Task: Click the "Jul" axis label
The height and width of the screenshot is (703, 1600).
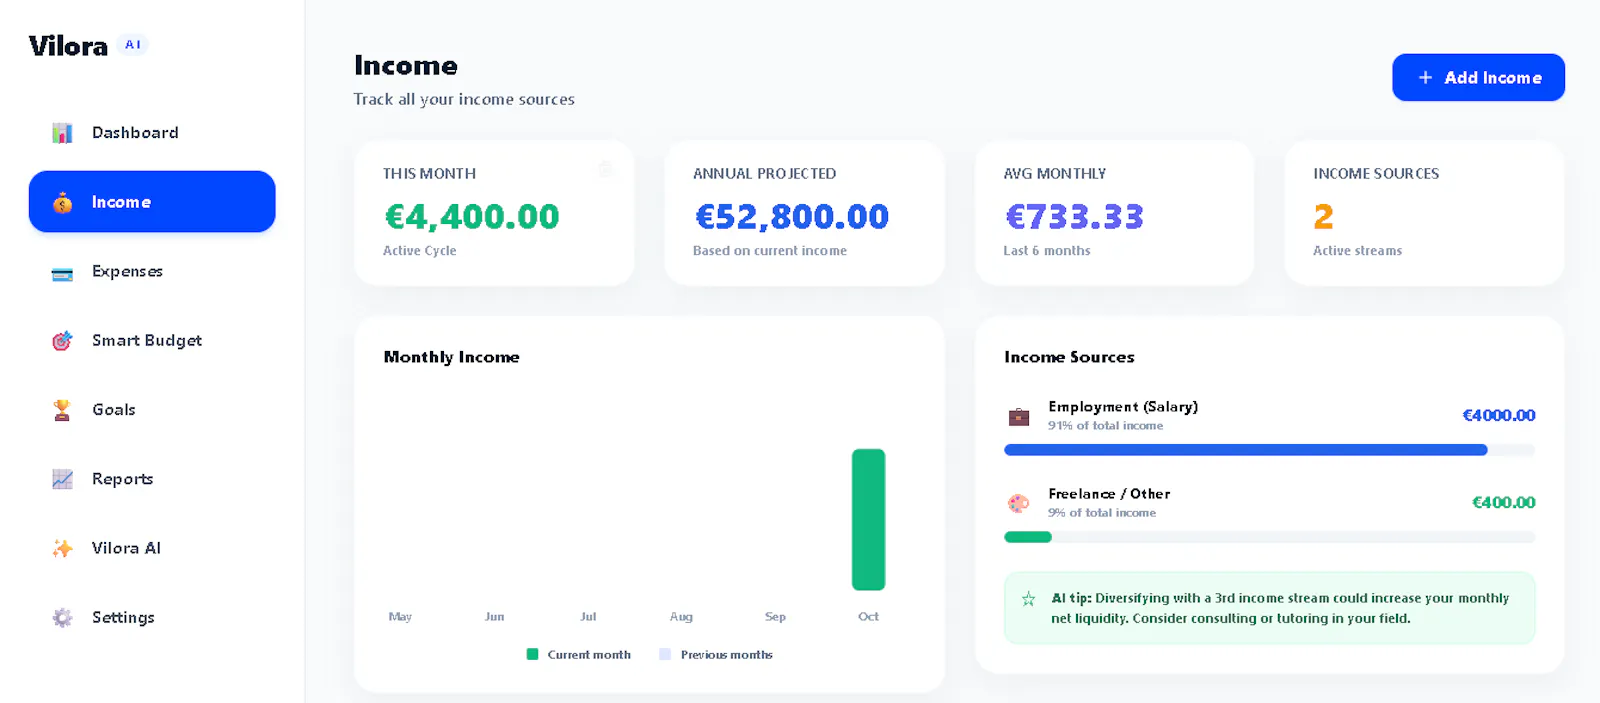Action: 588,617
